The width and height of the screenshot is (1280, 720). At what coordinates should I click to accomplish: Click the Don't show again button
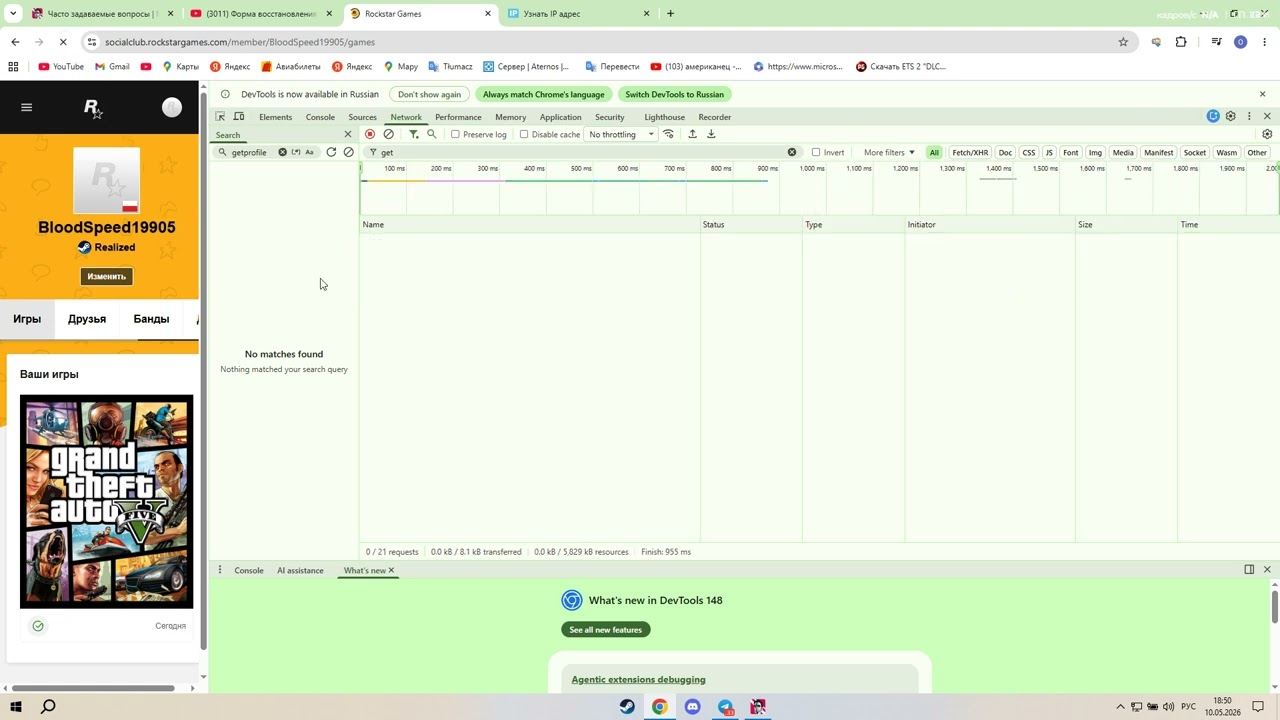pyautogui.click(x=429, y=94)
